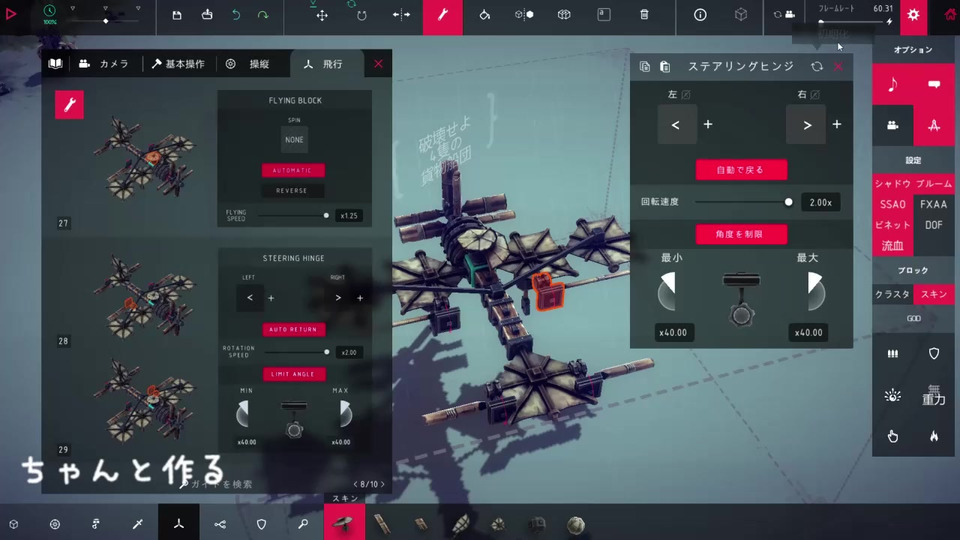Add another key for 左
Screen dimensions: 960x540
point(708,124)
